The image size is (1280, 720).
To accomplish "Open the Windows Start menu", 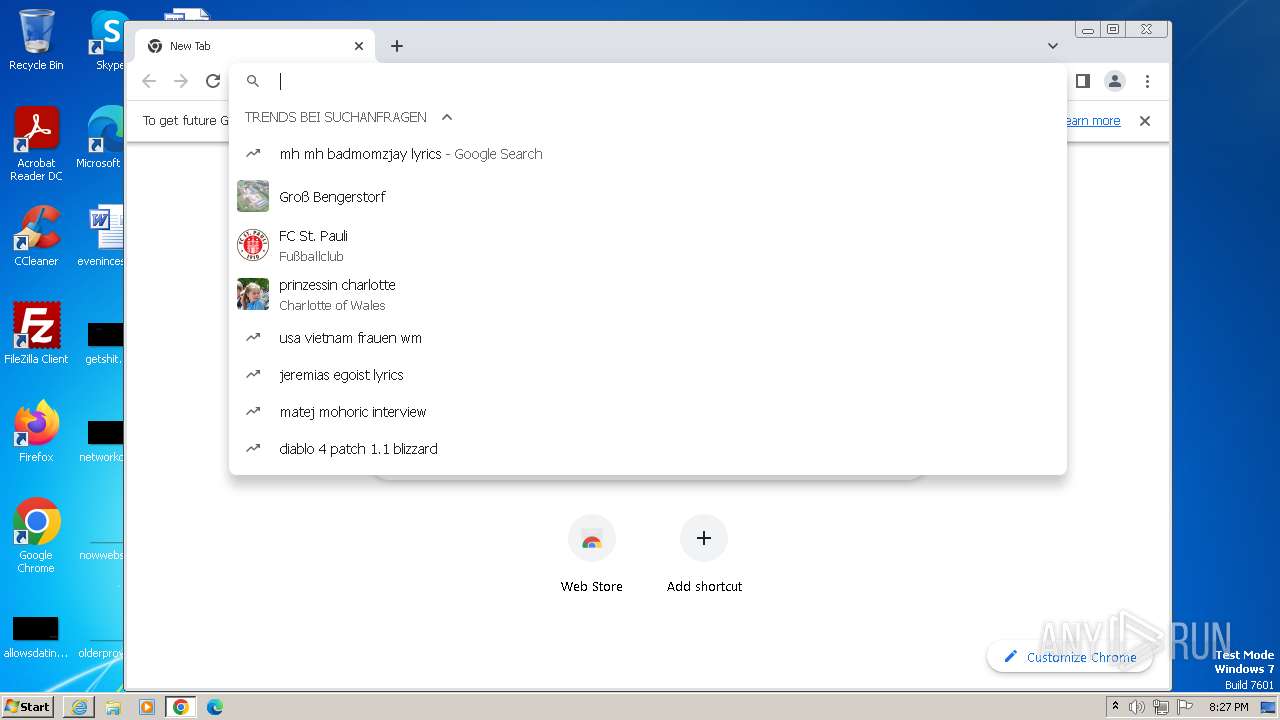I will pos(28,706).
